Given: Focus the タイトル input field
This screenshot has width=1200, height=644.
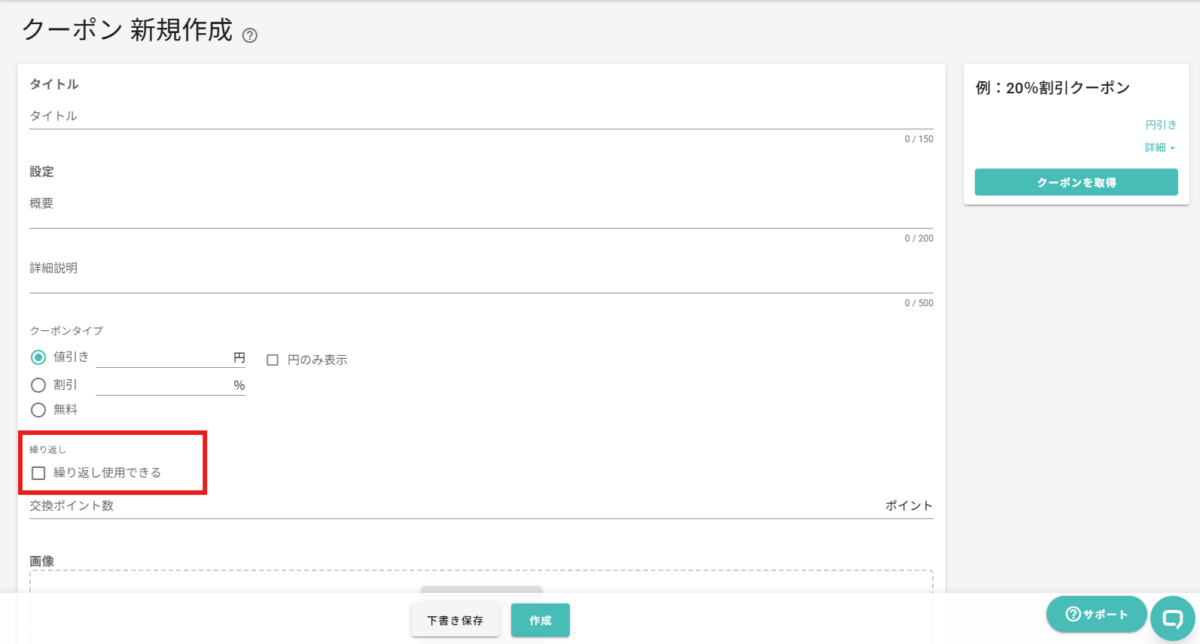Looking at the screenshot, I should tap(480, 116).
